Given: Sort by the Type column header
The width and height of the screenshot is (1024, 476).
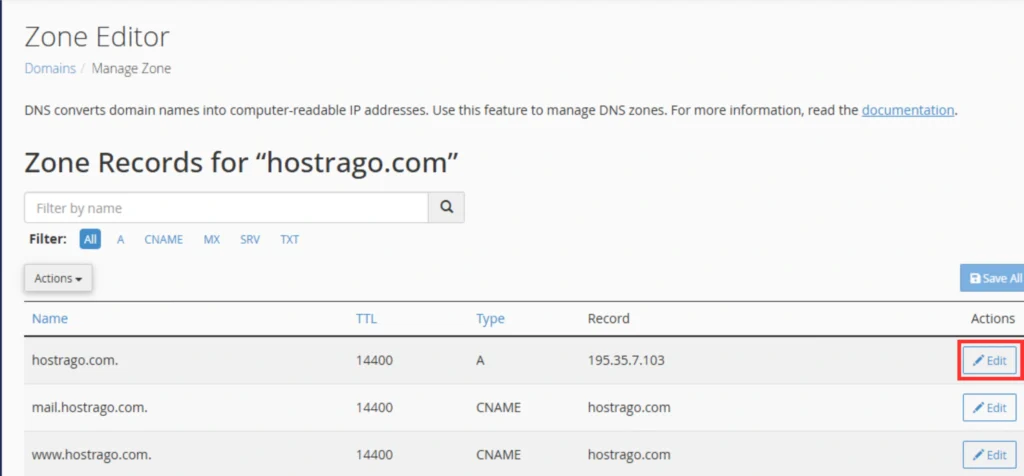Looking at the screenshot, I should tap(490, 319).
